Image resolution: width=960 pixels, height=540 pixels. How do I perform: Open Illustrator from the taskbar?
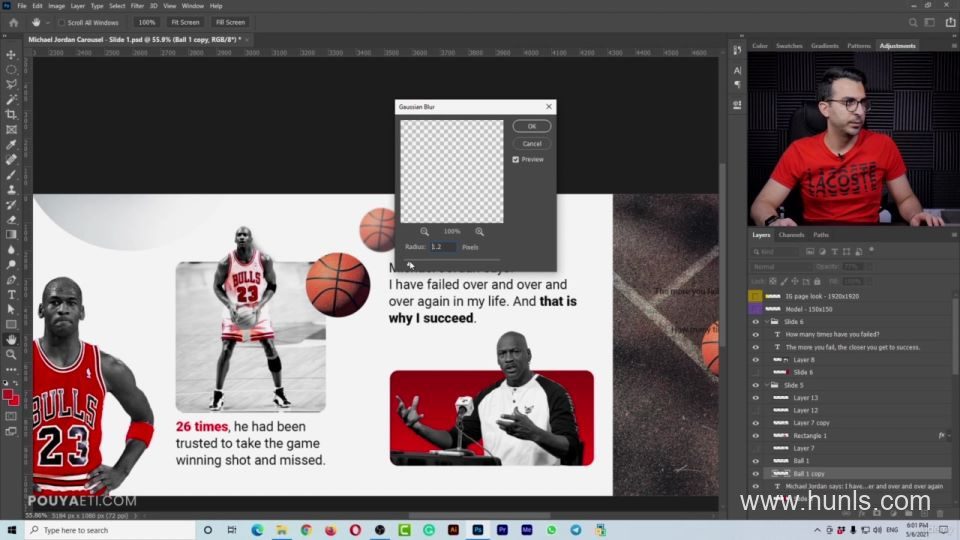click(453, 530)
